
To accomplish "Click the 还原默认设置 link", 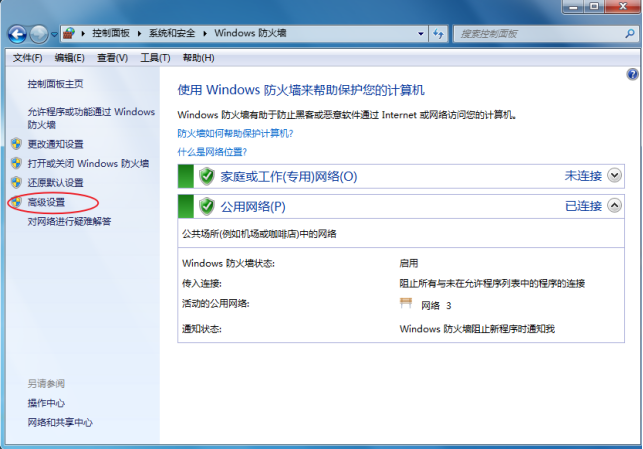I will click(x=55, y=182).
